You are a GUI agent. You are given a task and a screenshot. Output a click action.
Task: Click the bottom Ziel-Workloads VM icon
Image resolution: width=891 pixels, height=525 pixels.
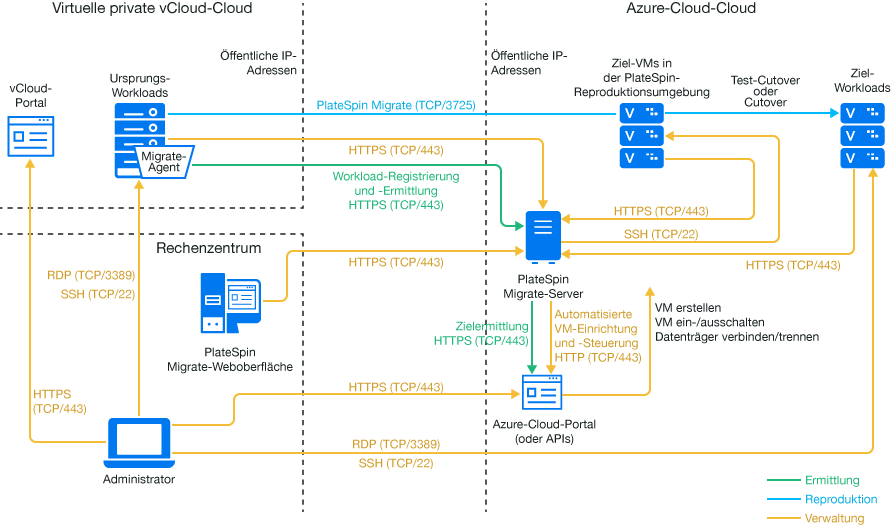tap(862, 157)
